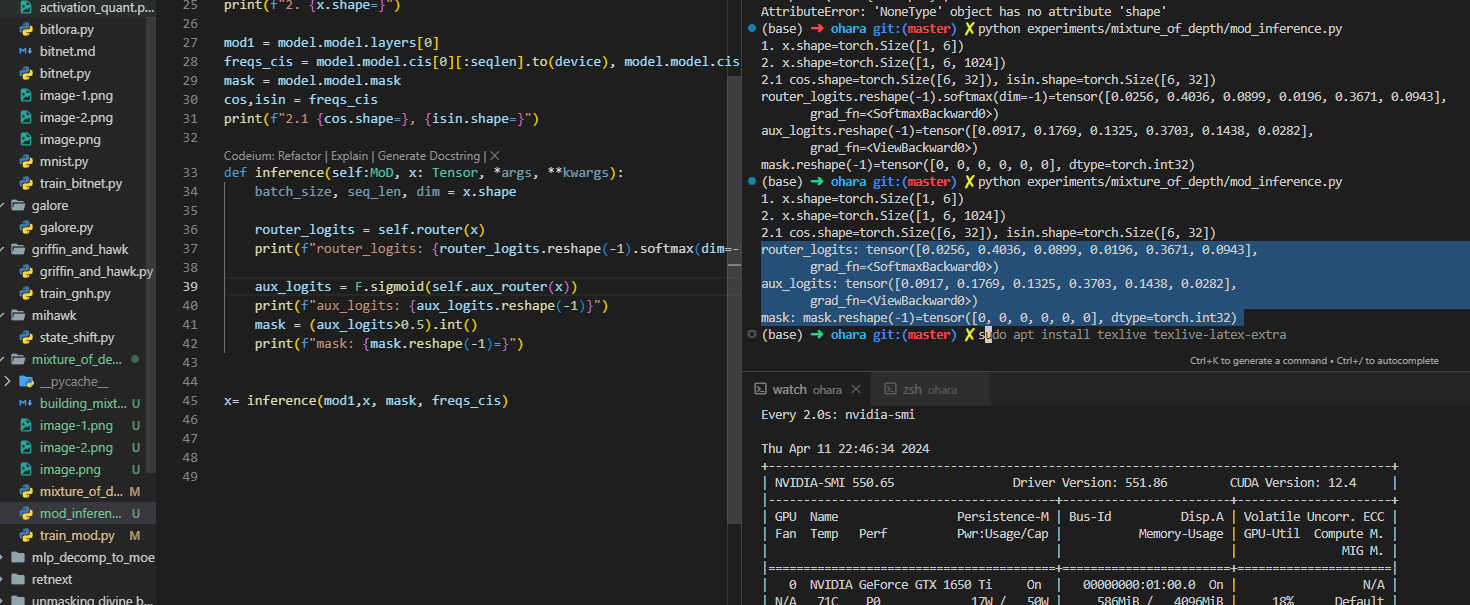
Task: Click the Python icon beside train_mod.py
Action: coord(26,536)
